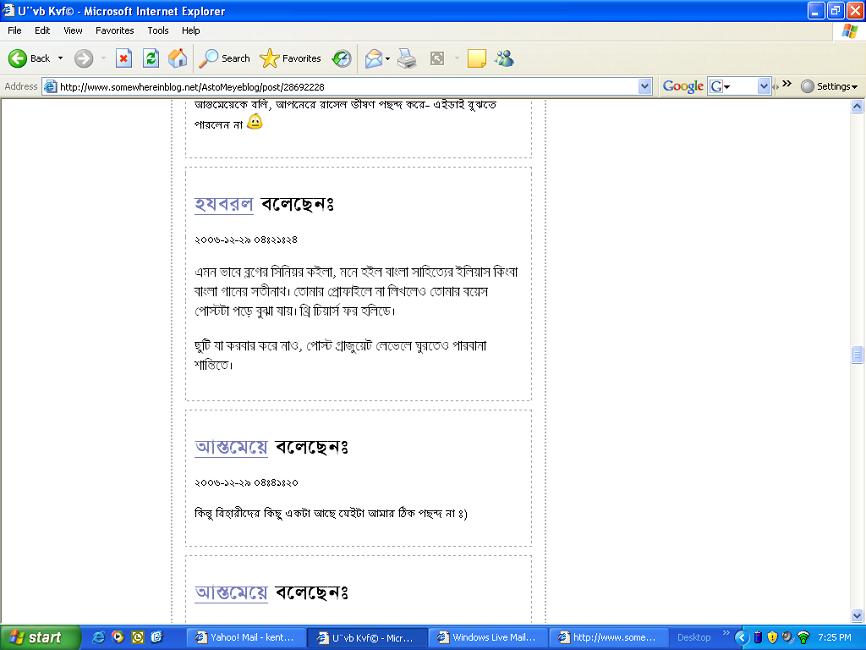Viewport: 866px width, 650px height.
Task: Switch to U¨vb Kvf© taskbar window
Action: point(367,637)
